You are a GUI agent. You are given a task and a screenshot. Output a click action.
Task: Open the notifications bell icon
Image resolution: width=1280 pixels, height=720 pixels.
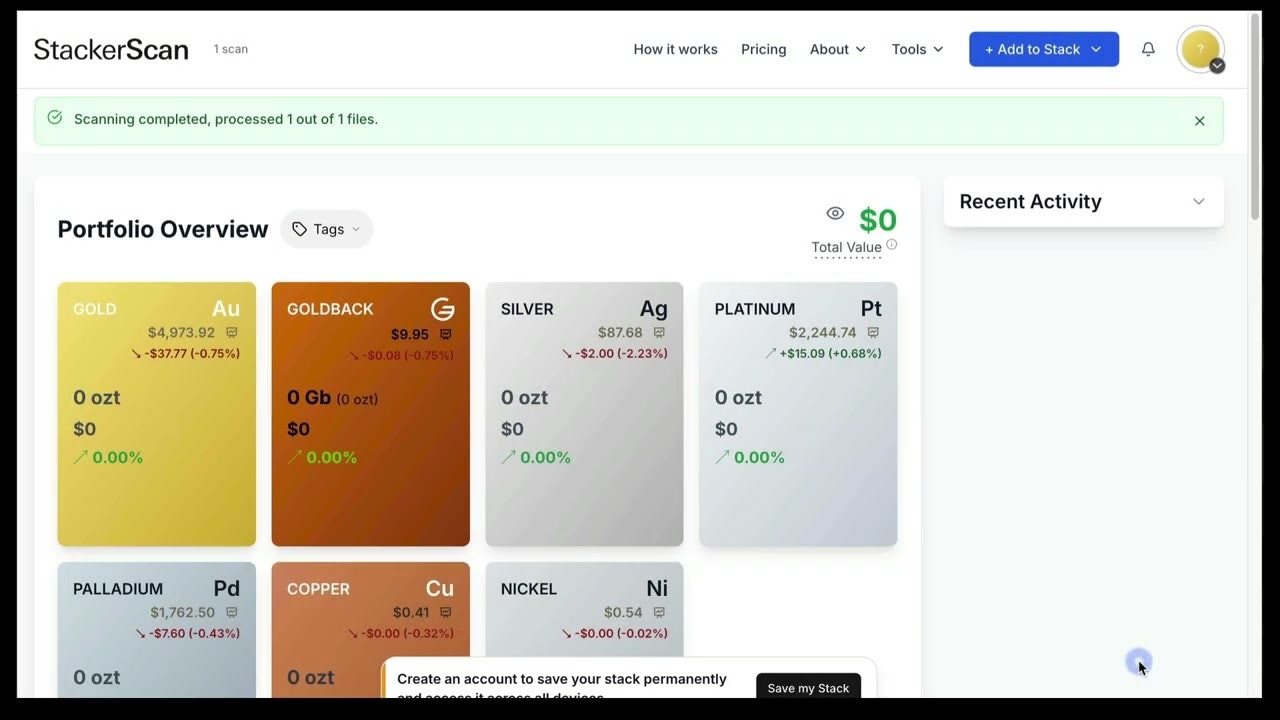coord(1148,49)
